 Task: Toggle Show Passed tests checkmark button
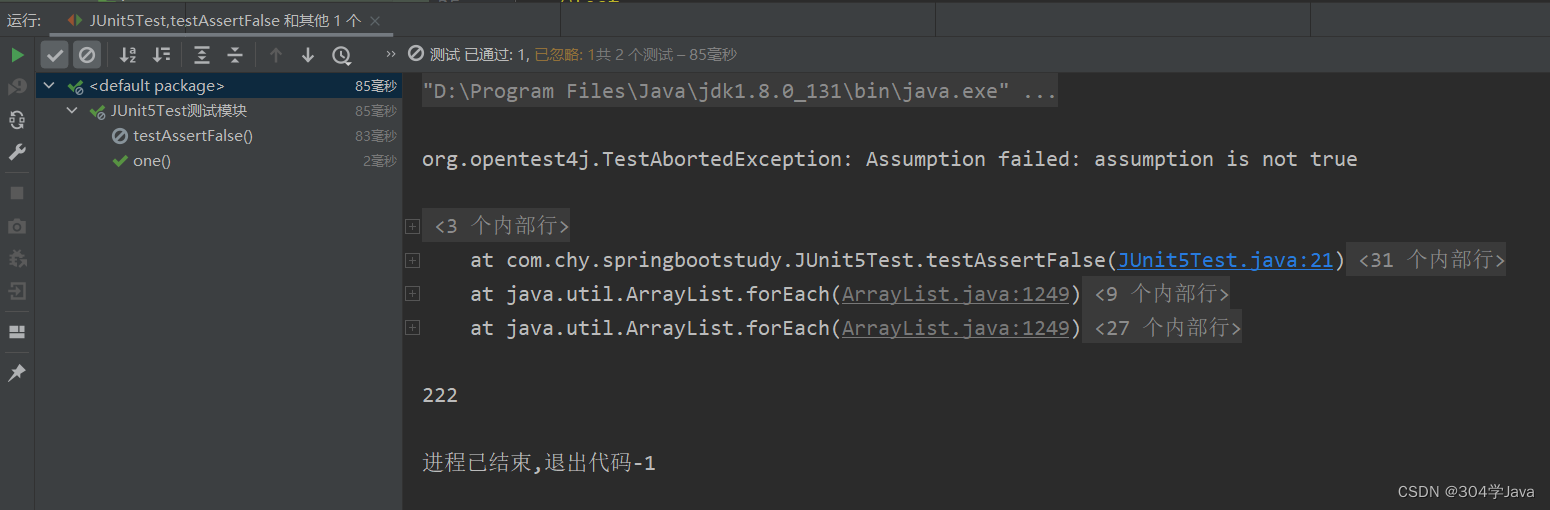point(55,55)
